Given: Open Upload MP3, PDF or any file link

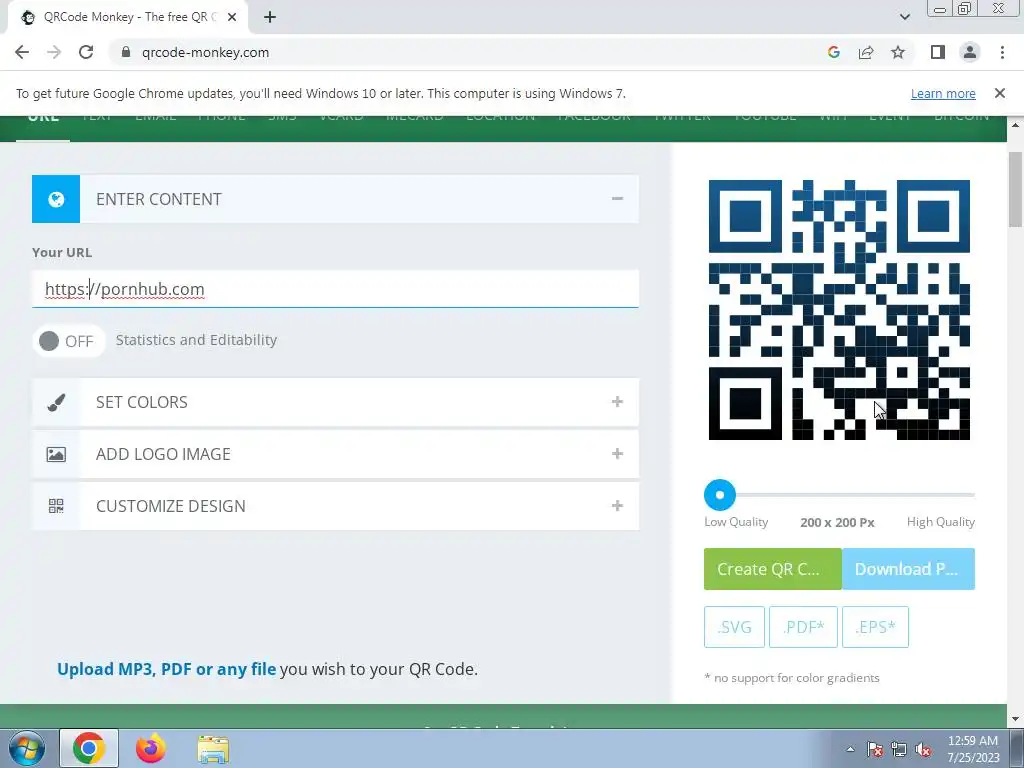Looking at the screenshot, I should (167, 669).
